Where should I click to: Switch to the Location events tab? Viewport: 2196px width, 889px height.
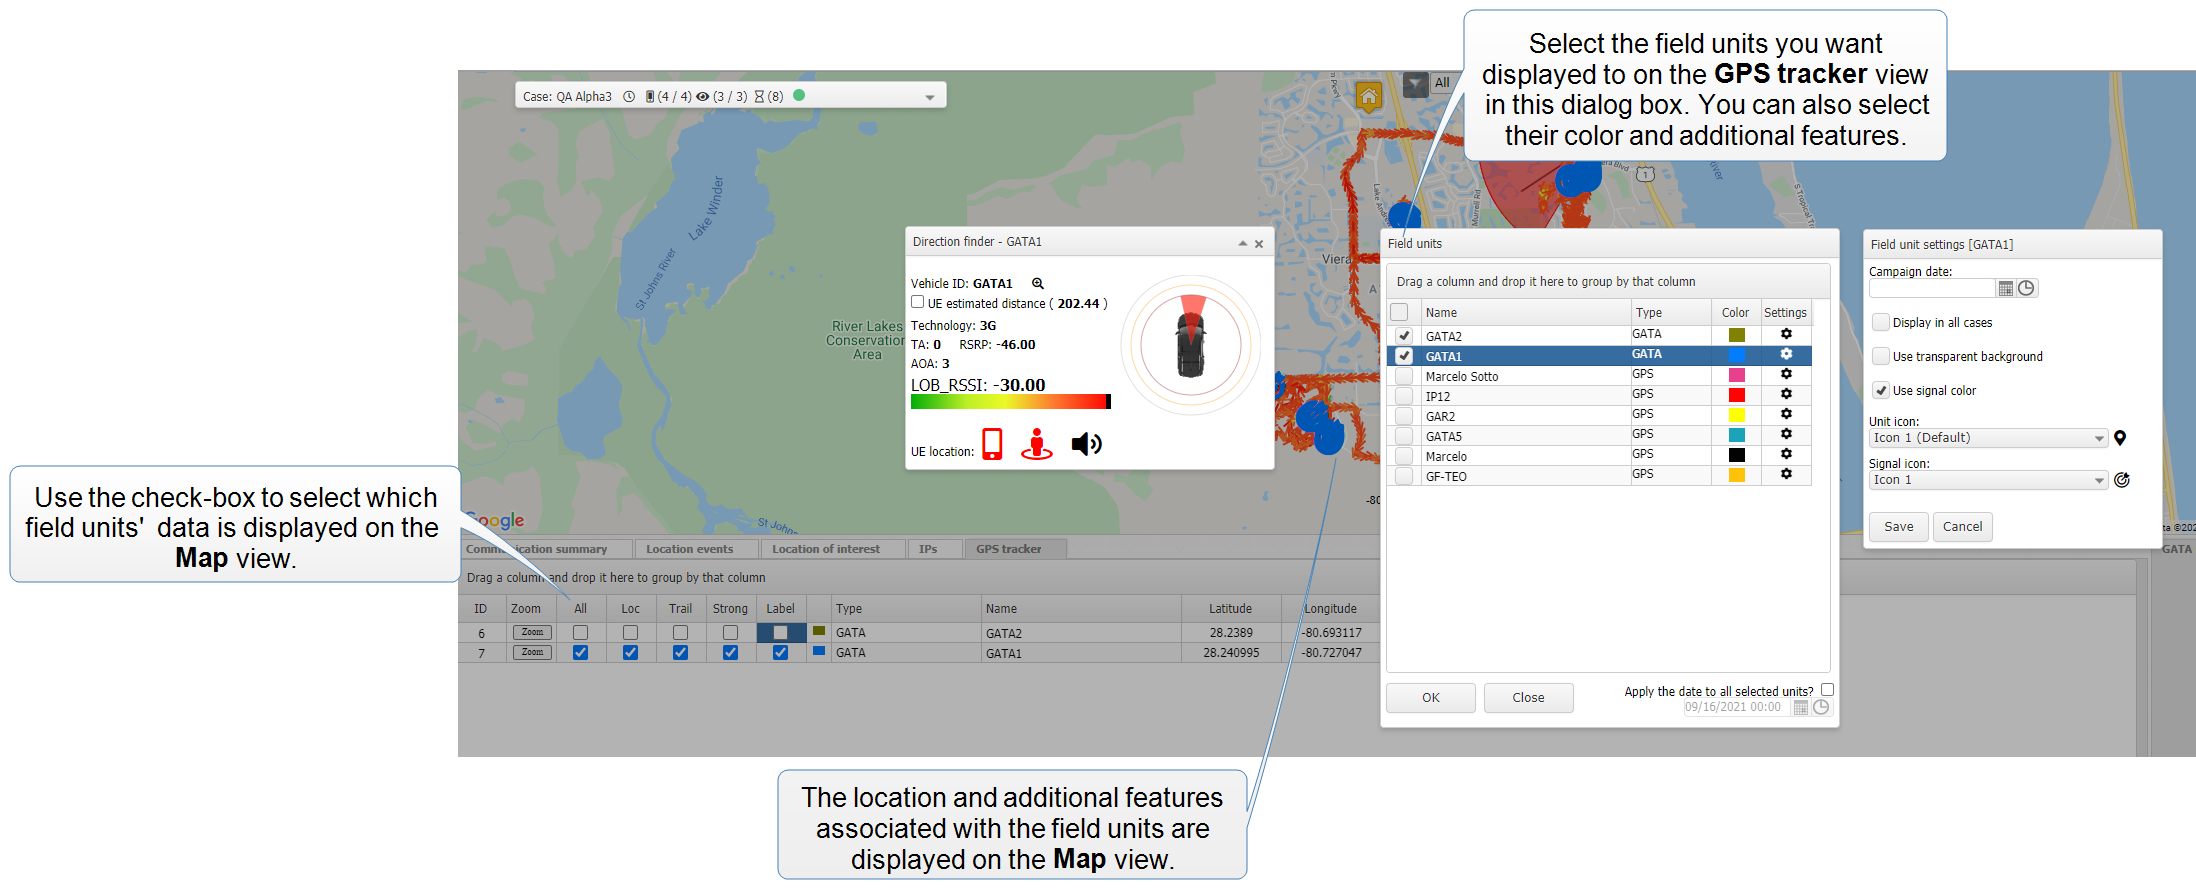(x=689, y=549)
